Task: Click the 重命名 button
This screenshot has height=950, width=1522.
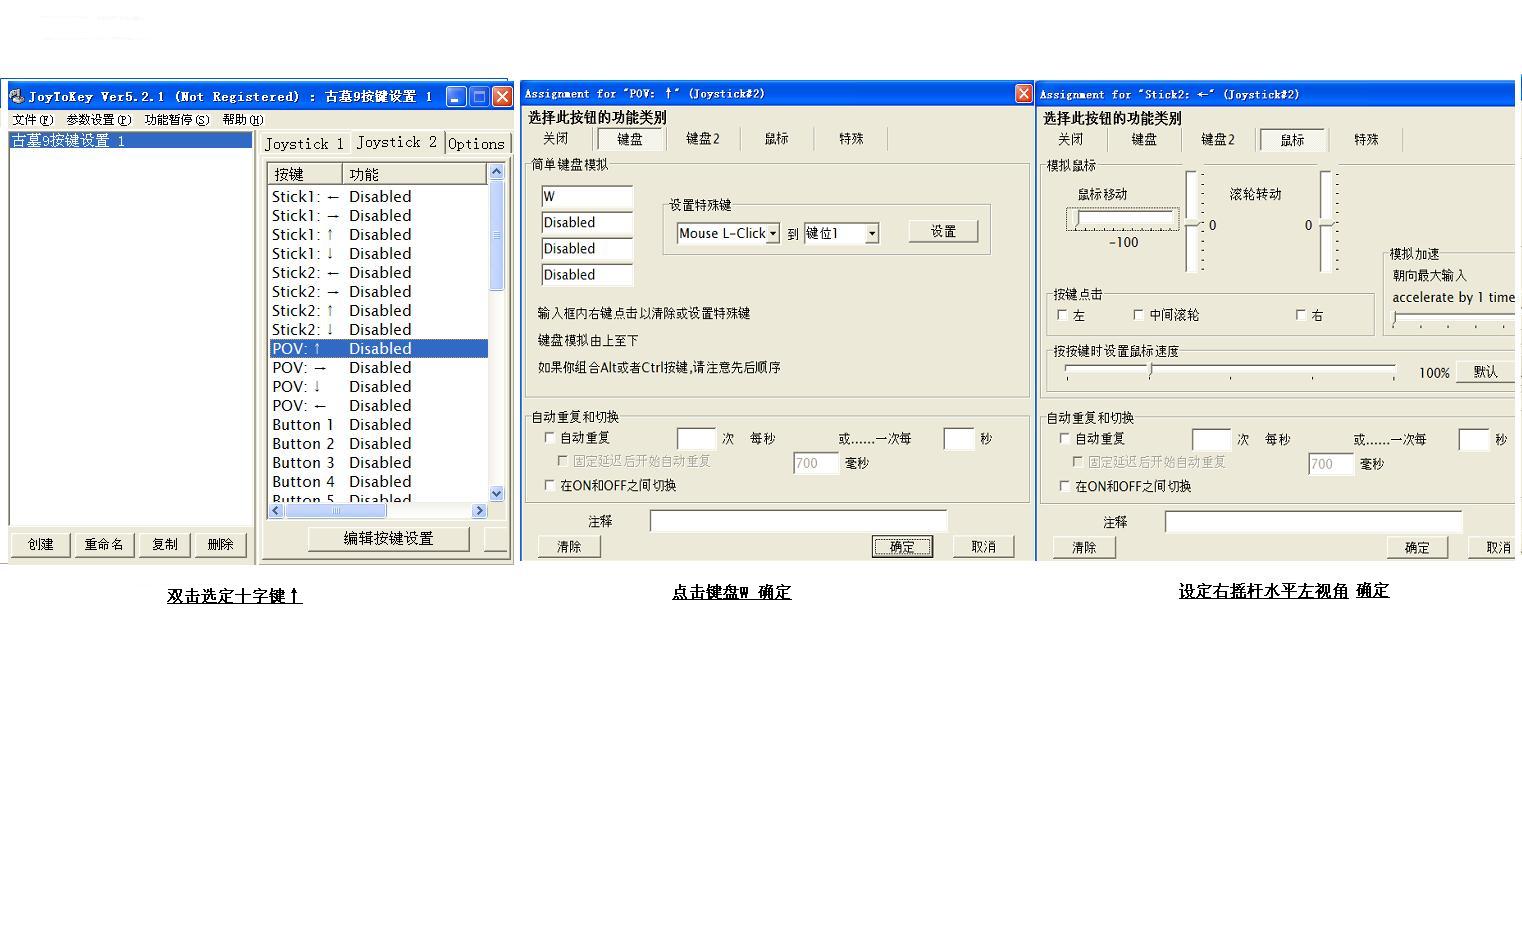Action: click(x=104, y=544)
